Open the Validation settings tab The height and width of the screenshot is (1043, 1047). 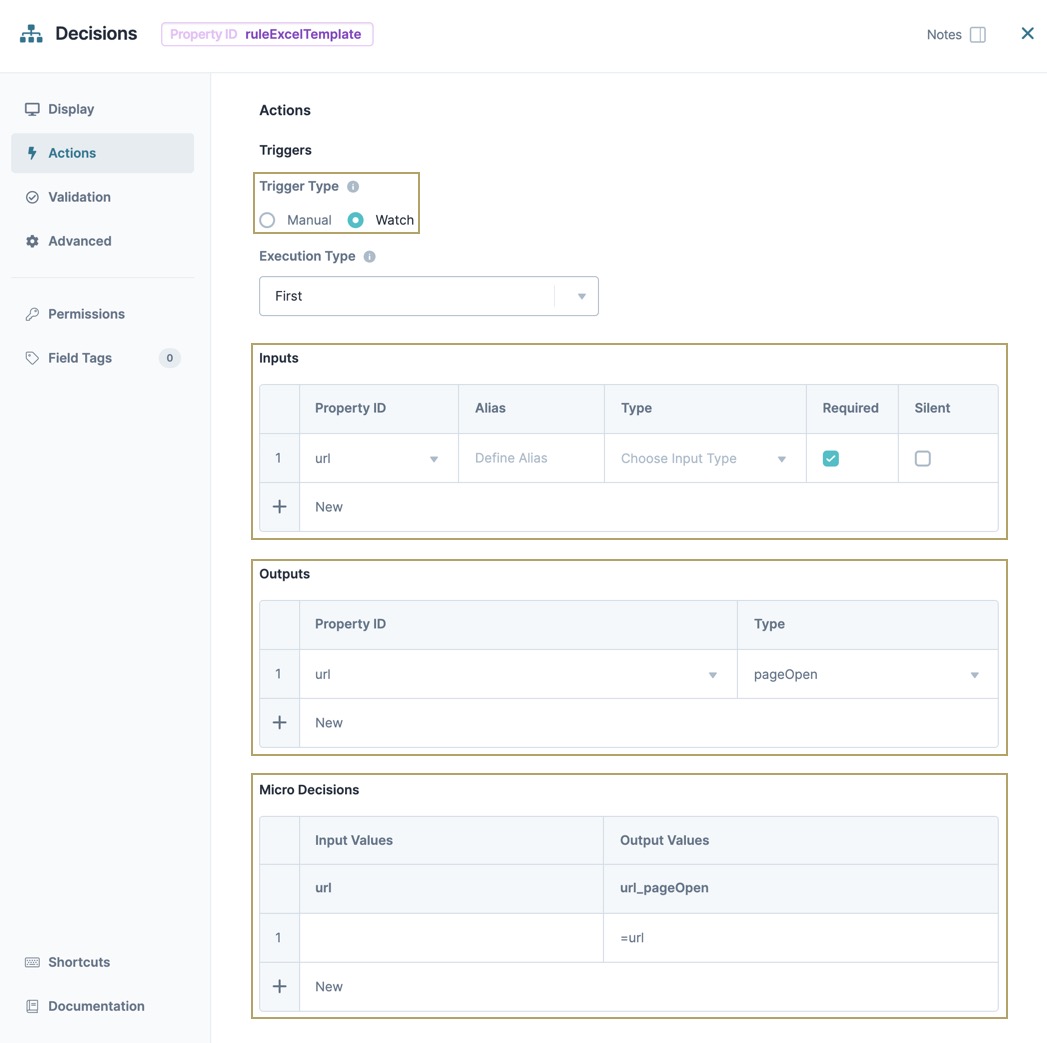tap(102, 197)
